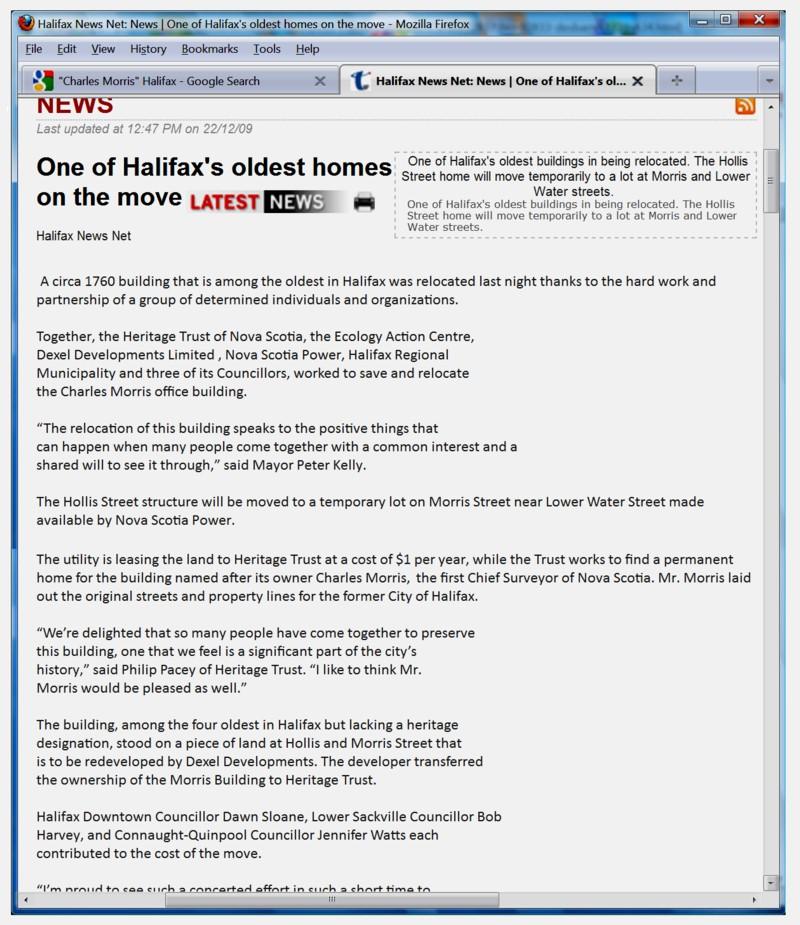The height and width of the screenshot is (925, 800).
Task: Close the Google Search tab
Action: pyautogui.click(x=319, y=80)
